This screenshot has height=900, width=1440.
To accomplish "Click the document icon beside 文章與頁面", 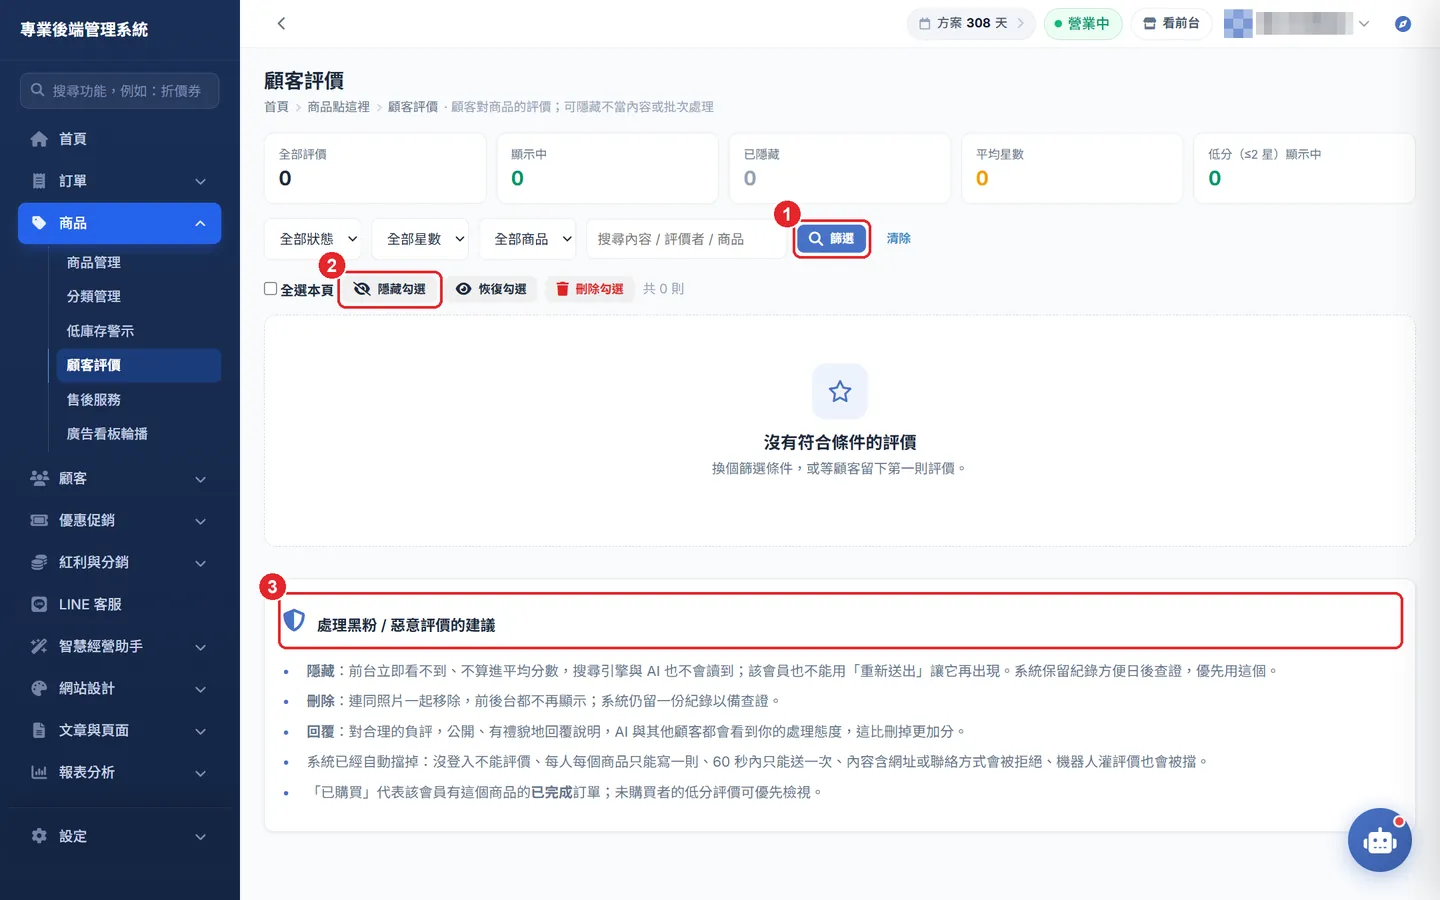I will coord(39,730).
